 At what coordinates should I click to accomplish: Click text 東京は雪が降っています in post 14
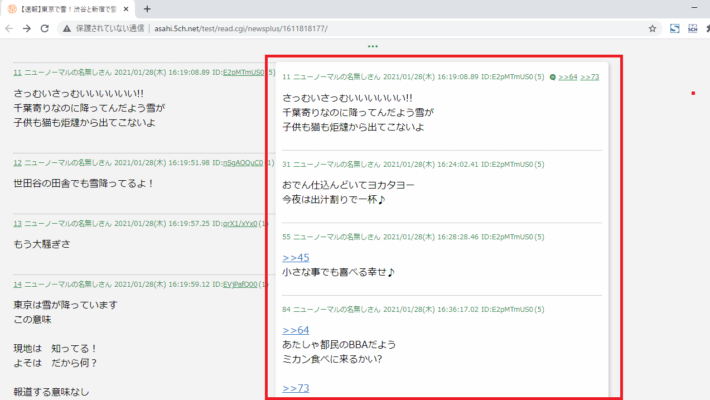(x=65, y=305)
